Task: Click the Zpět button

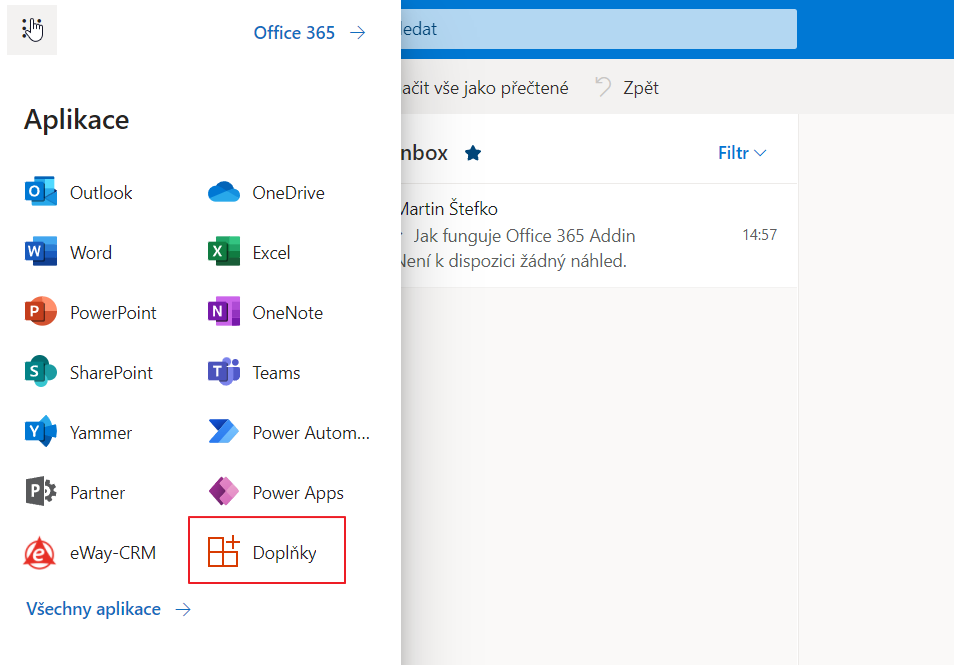Action: click(627, 88)
